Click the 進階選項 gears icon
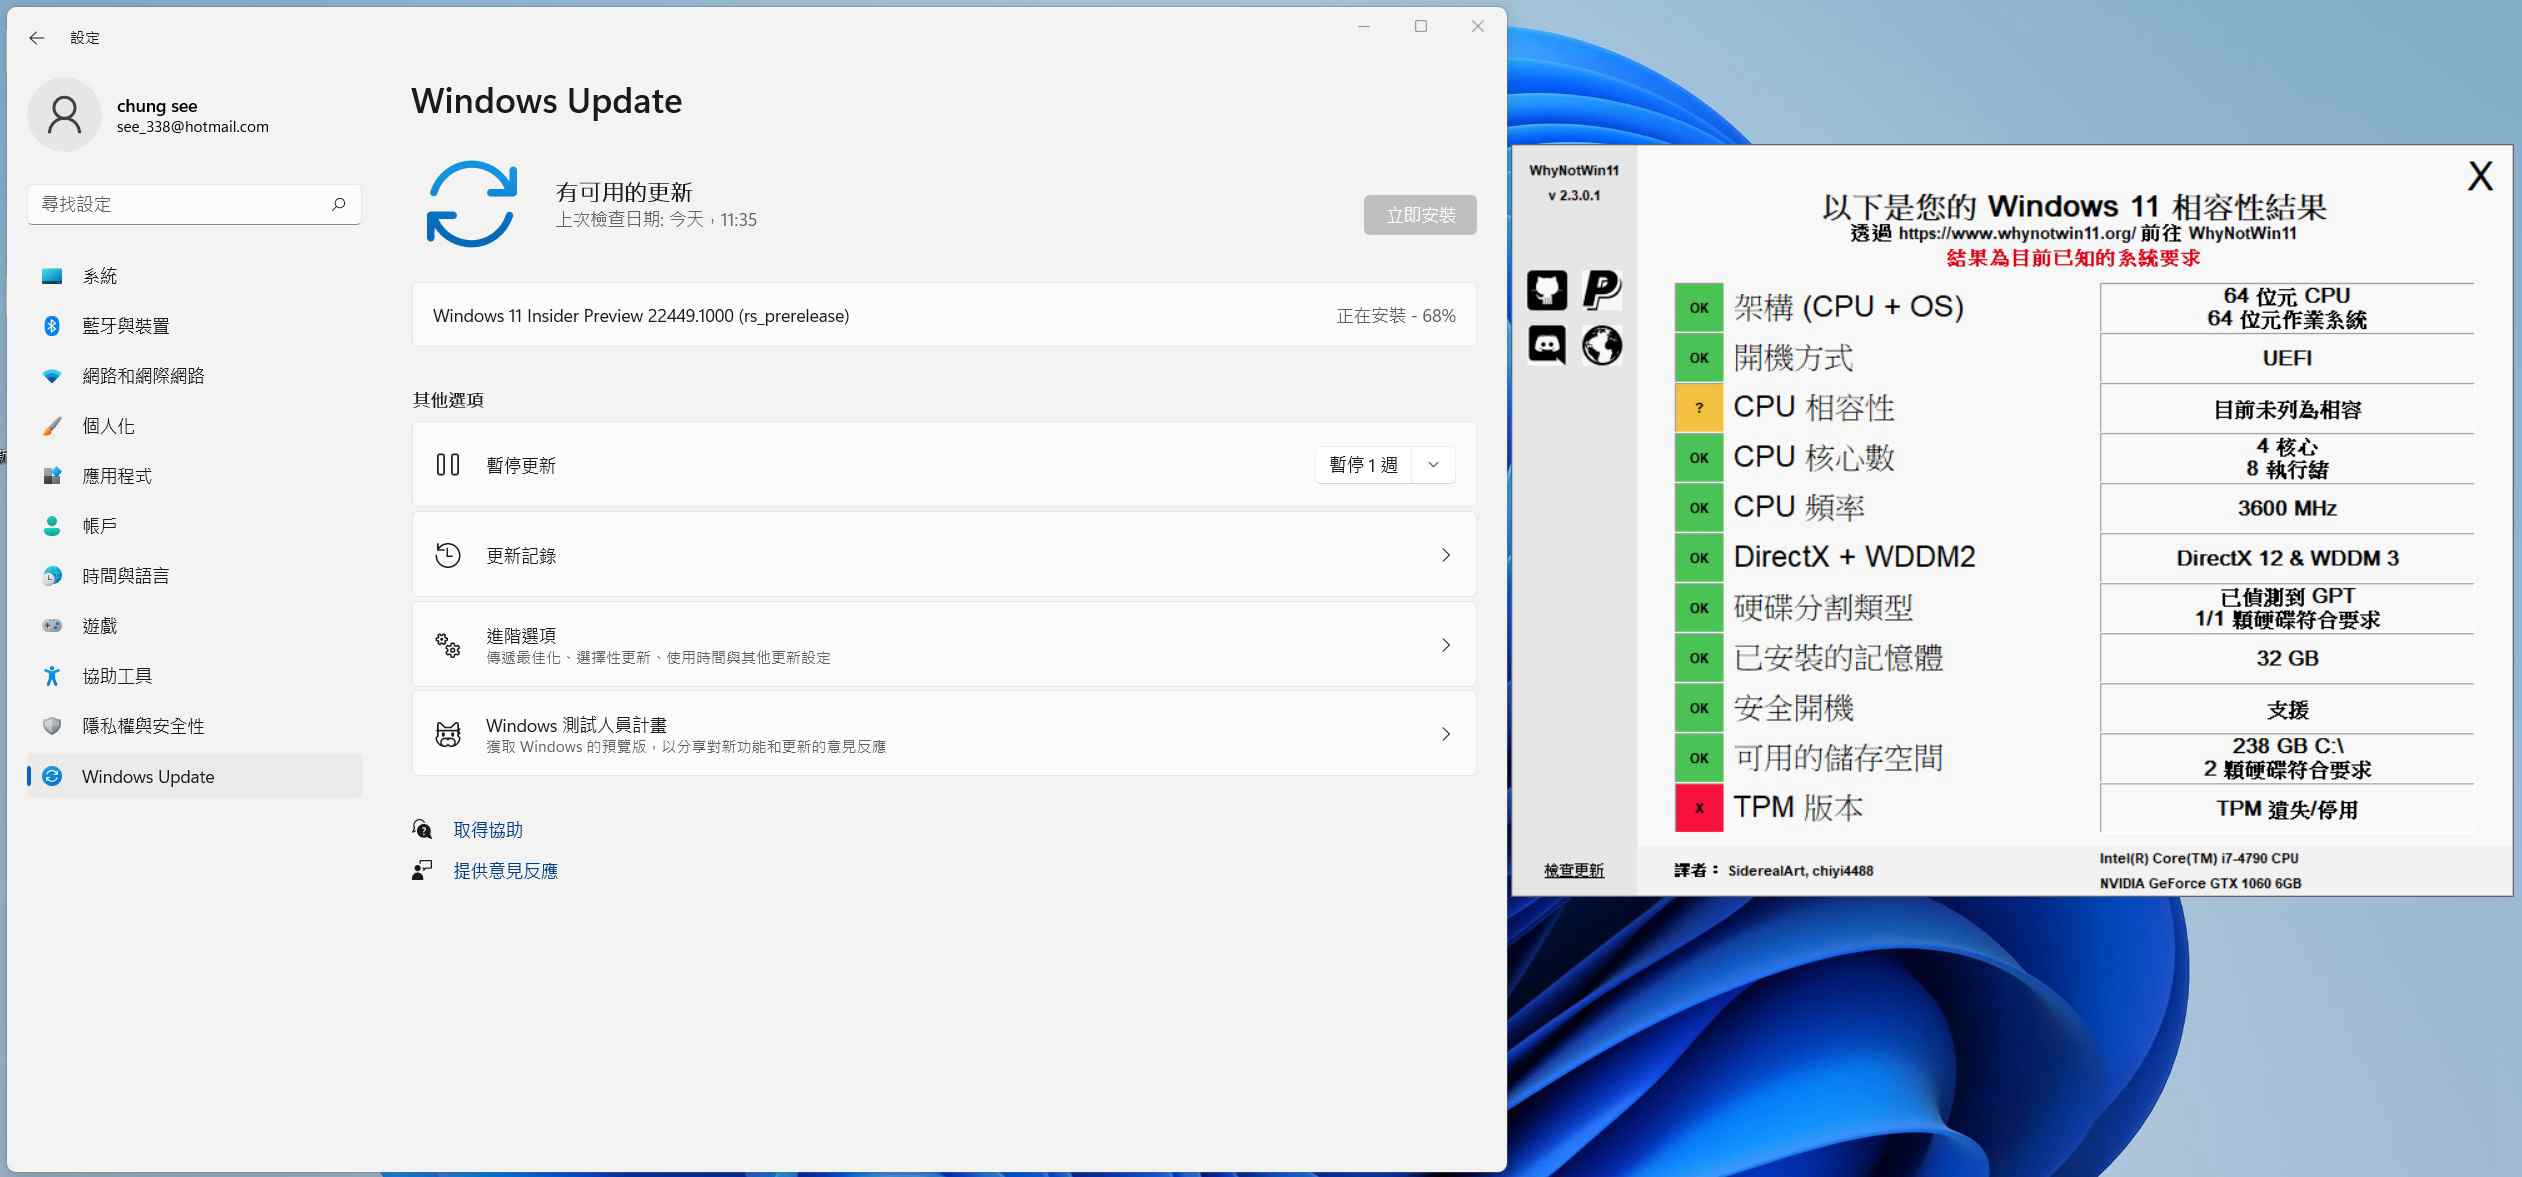Screen dimensions: 2522x1177 448,645
